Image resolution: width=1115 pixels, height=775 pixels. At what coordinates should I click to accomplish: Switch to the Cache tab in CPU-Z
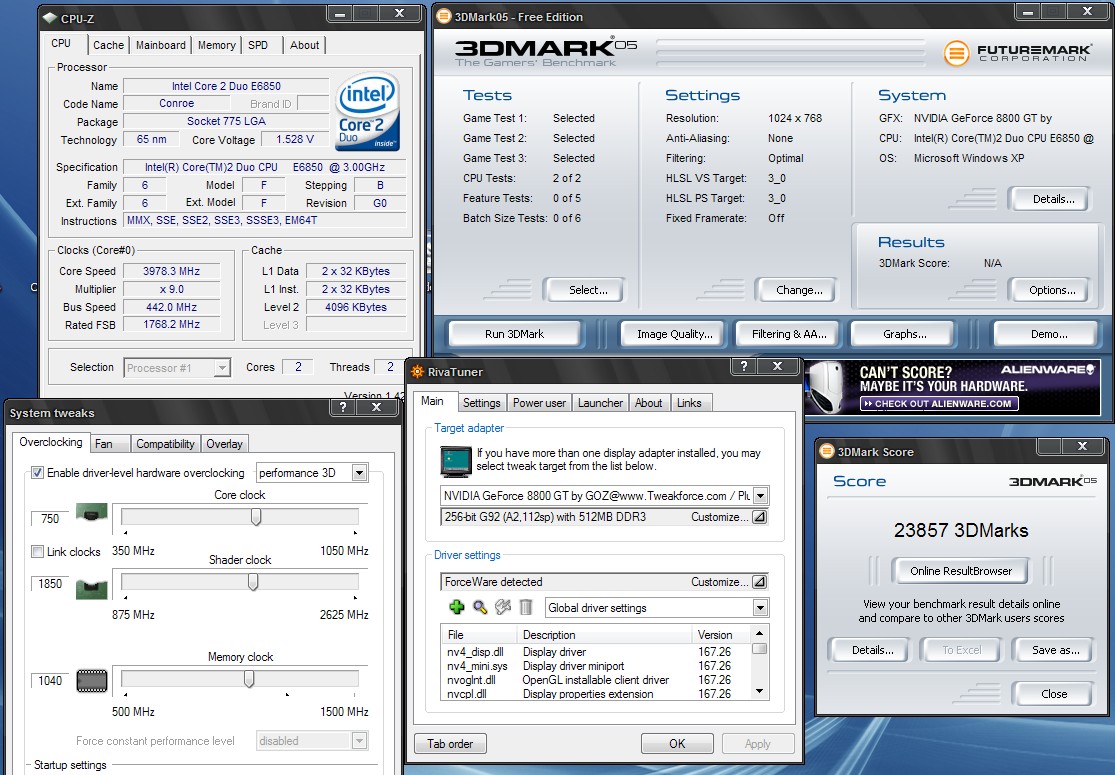pos(108,45)
